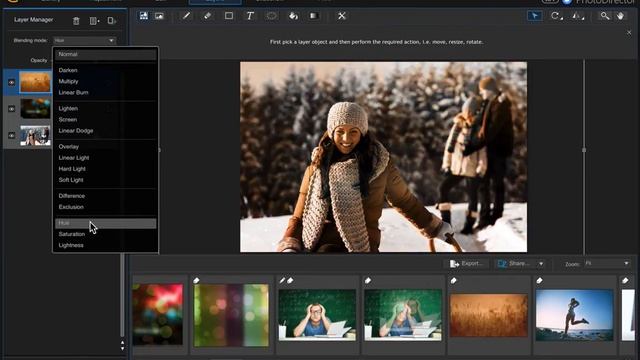Click the edited pencil badge on student photo

[x=282, y=280]
